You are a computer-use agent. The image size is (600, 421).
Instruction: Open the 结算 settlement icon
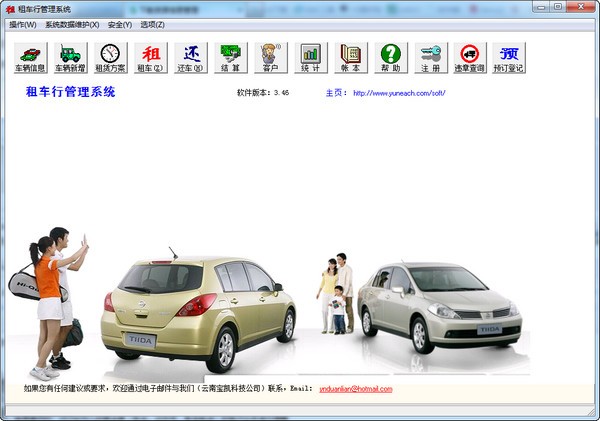coord(232,58)
